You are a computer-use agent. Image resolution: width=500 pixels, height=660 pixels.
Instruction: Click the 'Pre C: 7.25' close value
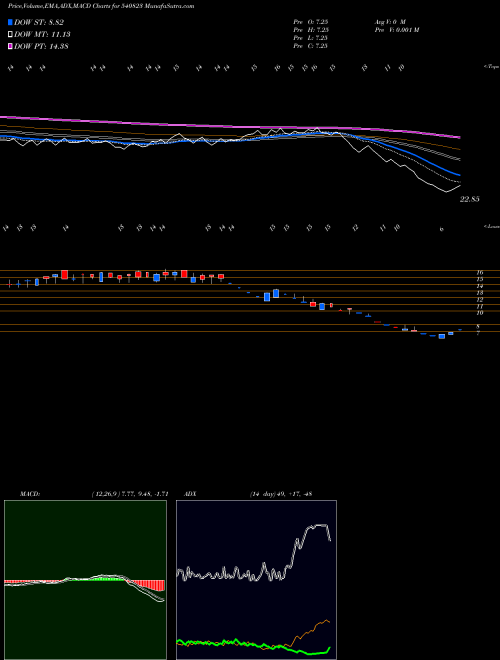(311, 46)
